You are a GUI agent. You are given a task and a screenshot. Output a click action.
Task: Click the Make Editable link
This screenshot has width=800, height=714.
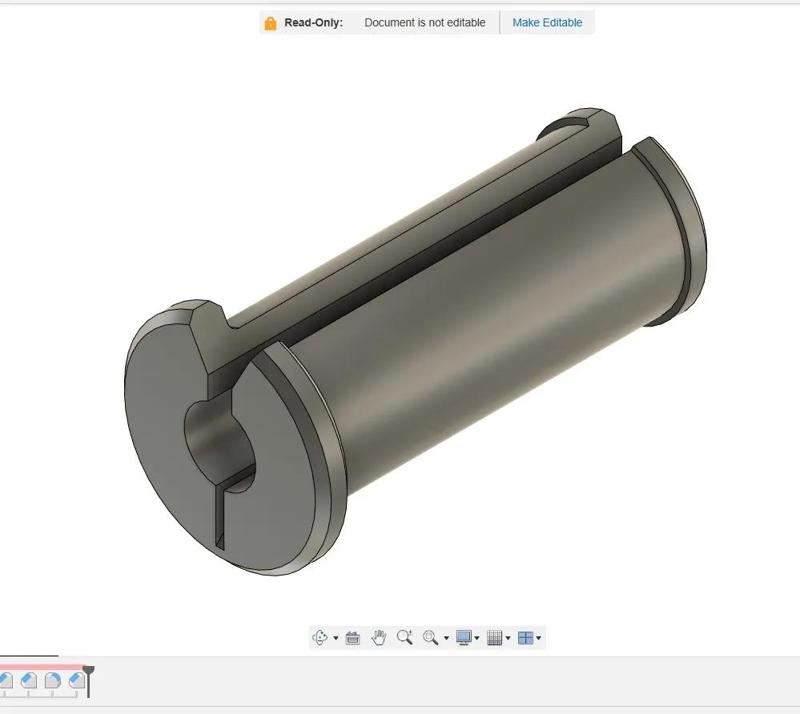pos(547,22)
